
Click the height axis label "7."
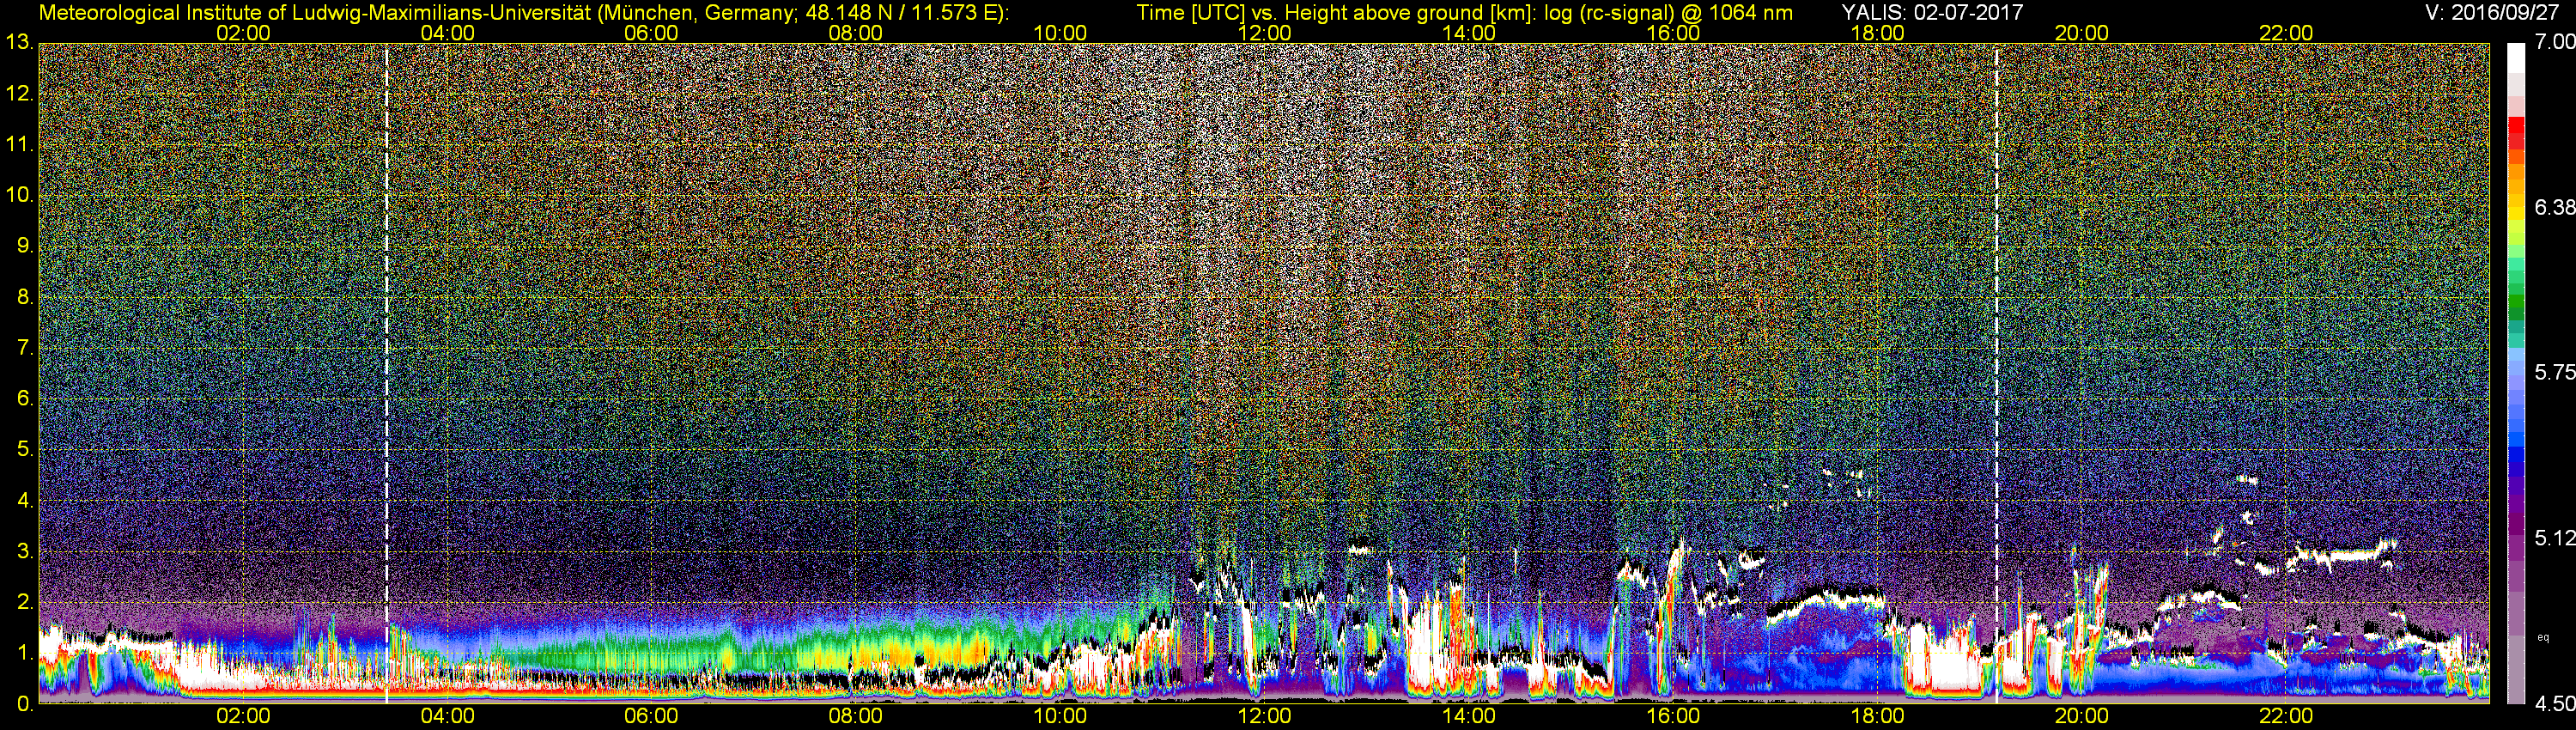[x=25, y=348]
